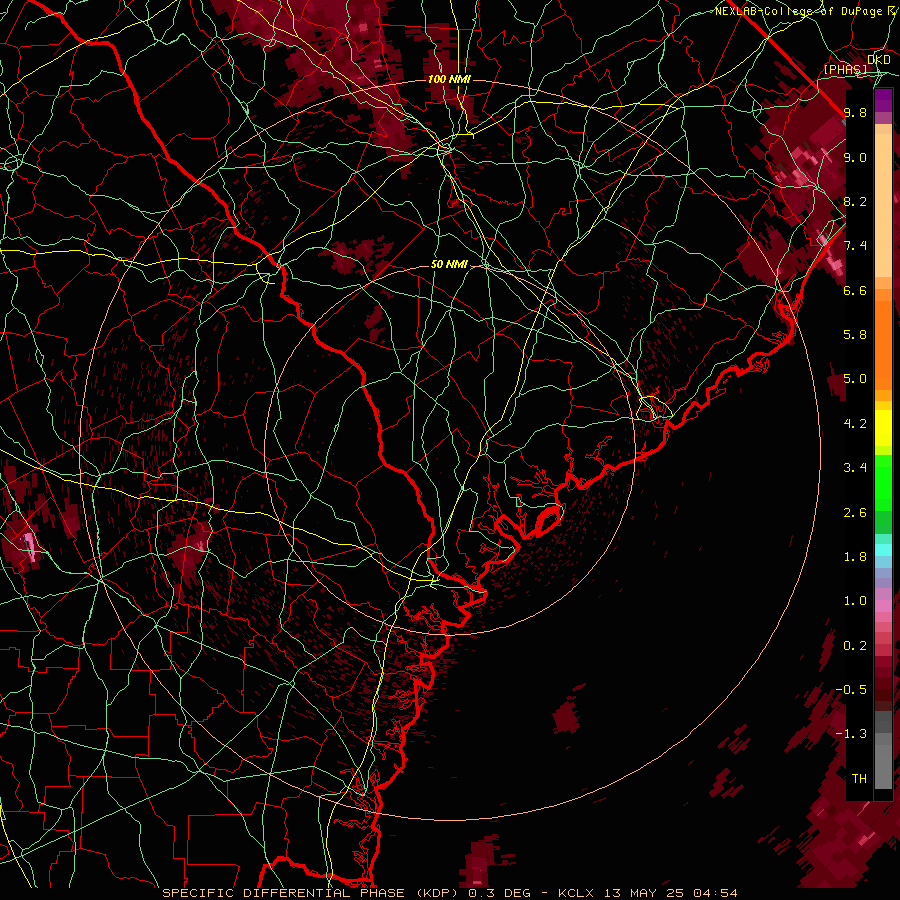This screenshot has width=900, height=900.
Task: Click the 50 NMI range ring label
Action: [449, 264]
